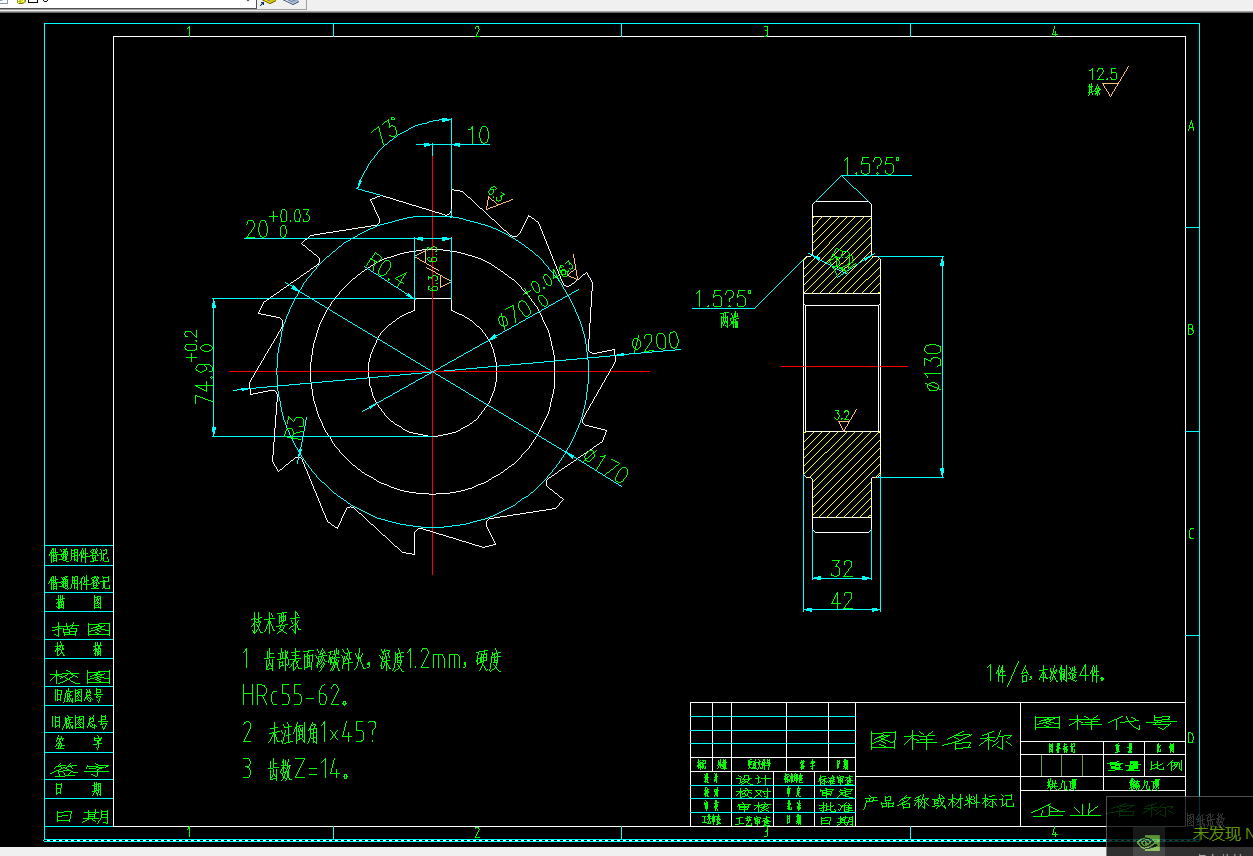Select the '批准' cell in title block
The image size is (1253, 856).
coord(836,806)
